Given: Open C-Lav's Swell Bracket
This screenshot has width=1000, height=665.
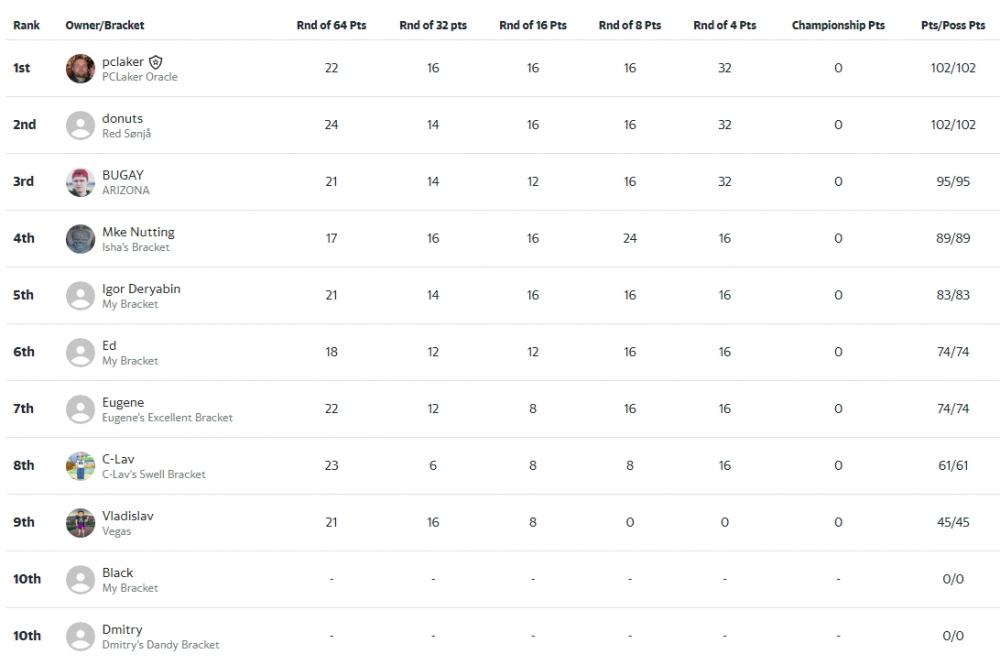Looking at the screenshot, I should [x=153, y=475].
